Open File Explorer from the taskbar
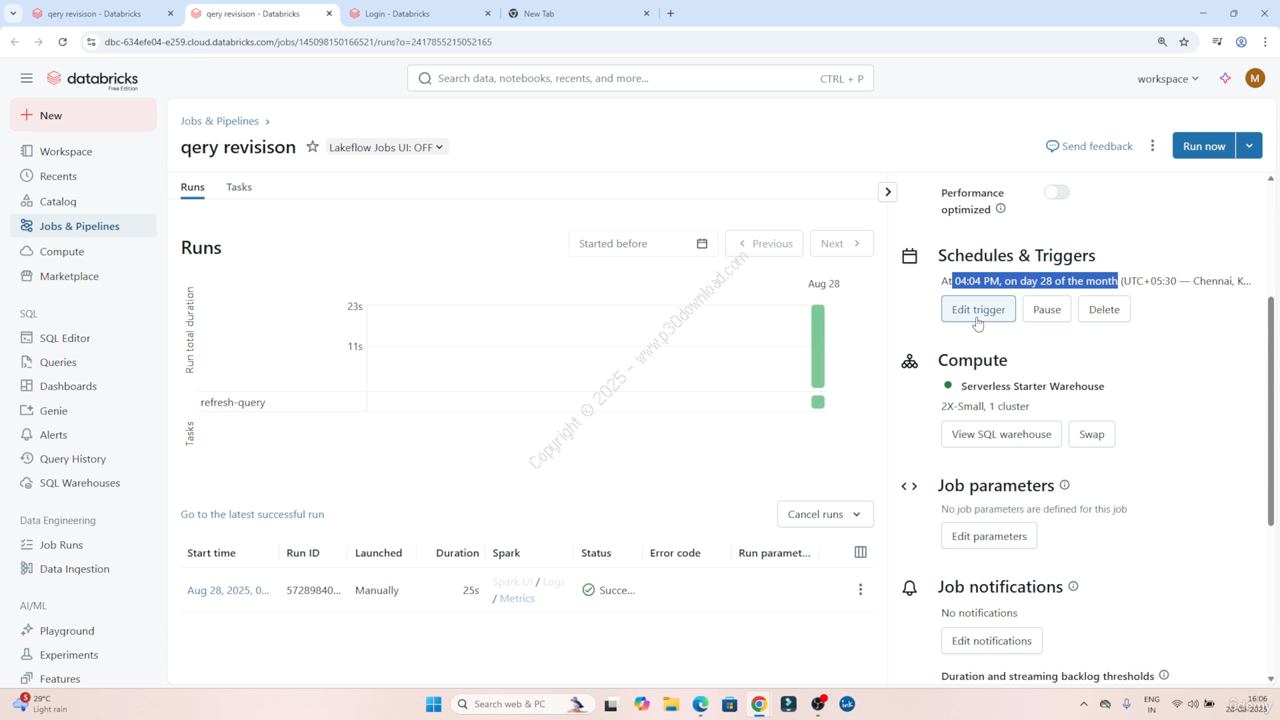 (x=671, y=705)
